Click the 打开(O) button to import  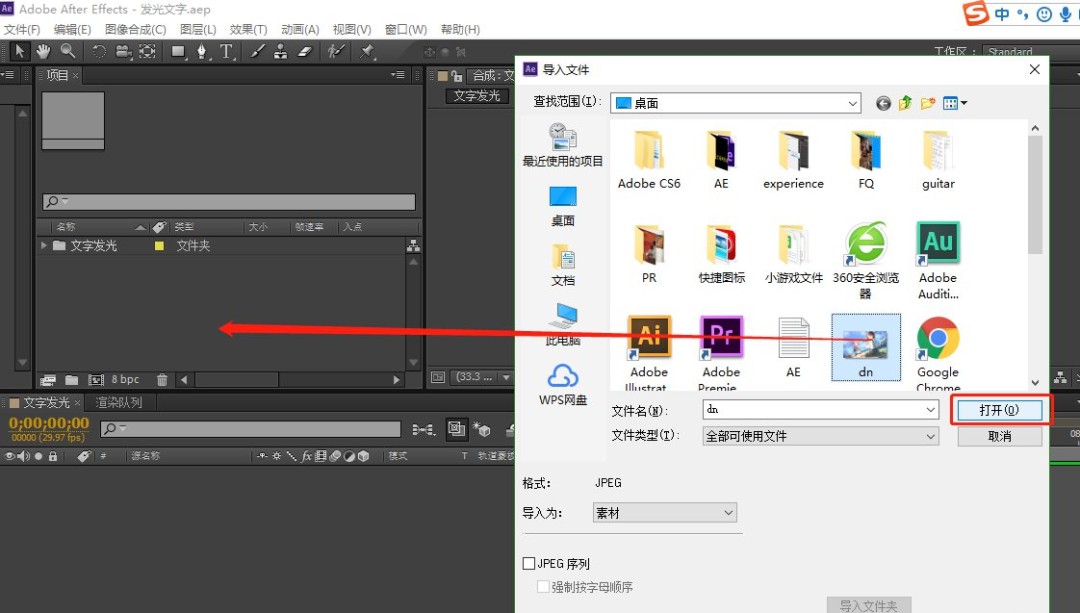997,410
